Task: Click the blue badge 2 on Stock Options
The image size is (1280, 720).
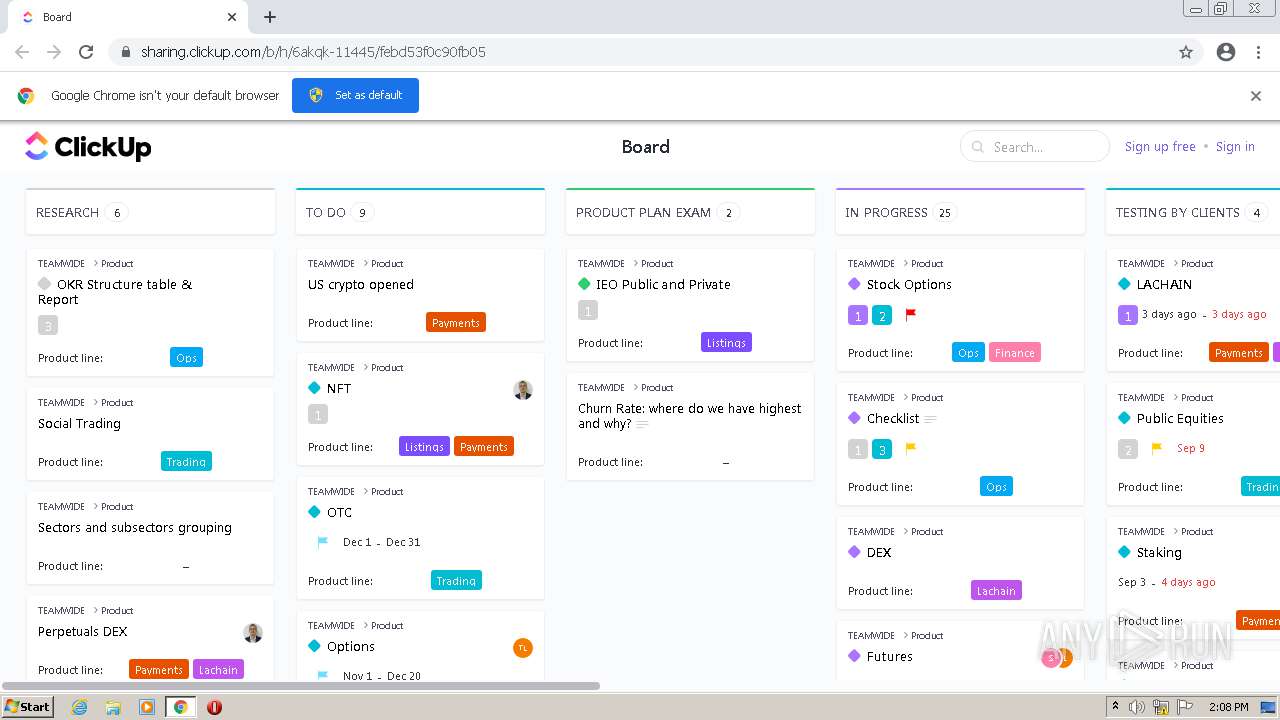Action: pyautogui.click(x=882, y=316)
